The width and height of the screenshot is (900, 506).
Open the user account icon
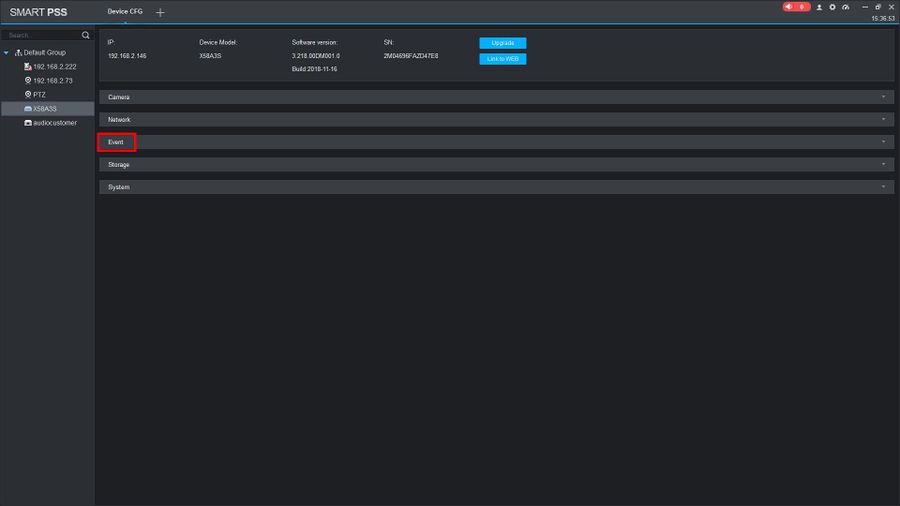(819, 7)
